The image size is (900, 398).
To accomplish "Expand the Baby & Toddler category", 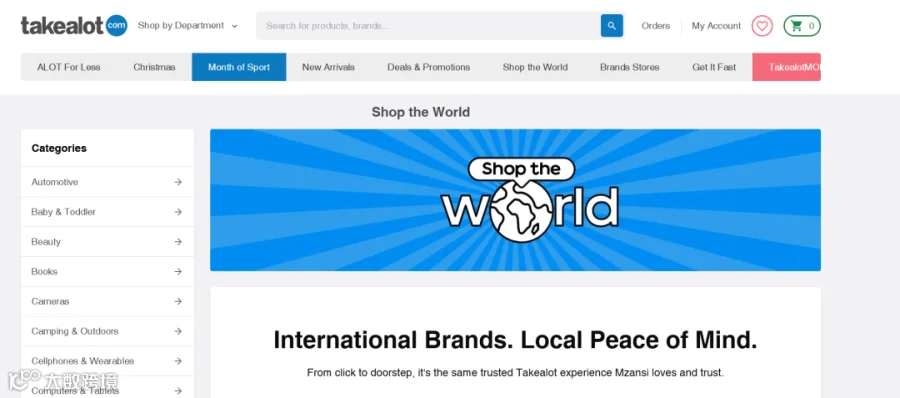I will coord(107,212).
